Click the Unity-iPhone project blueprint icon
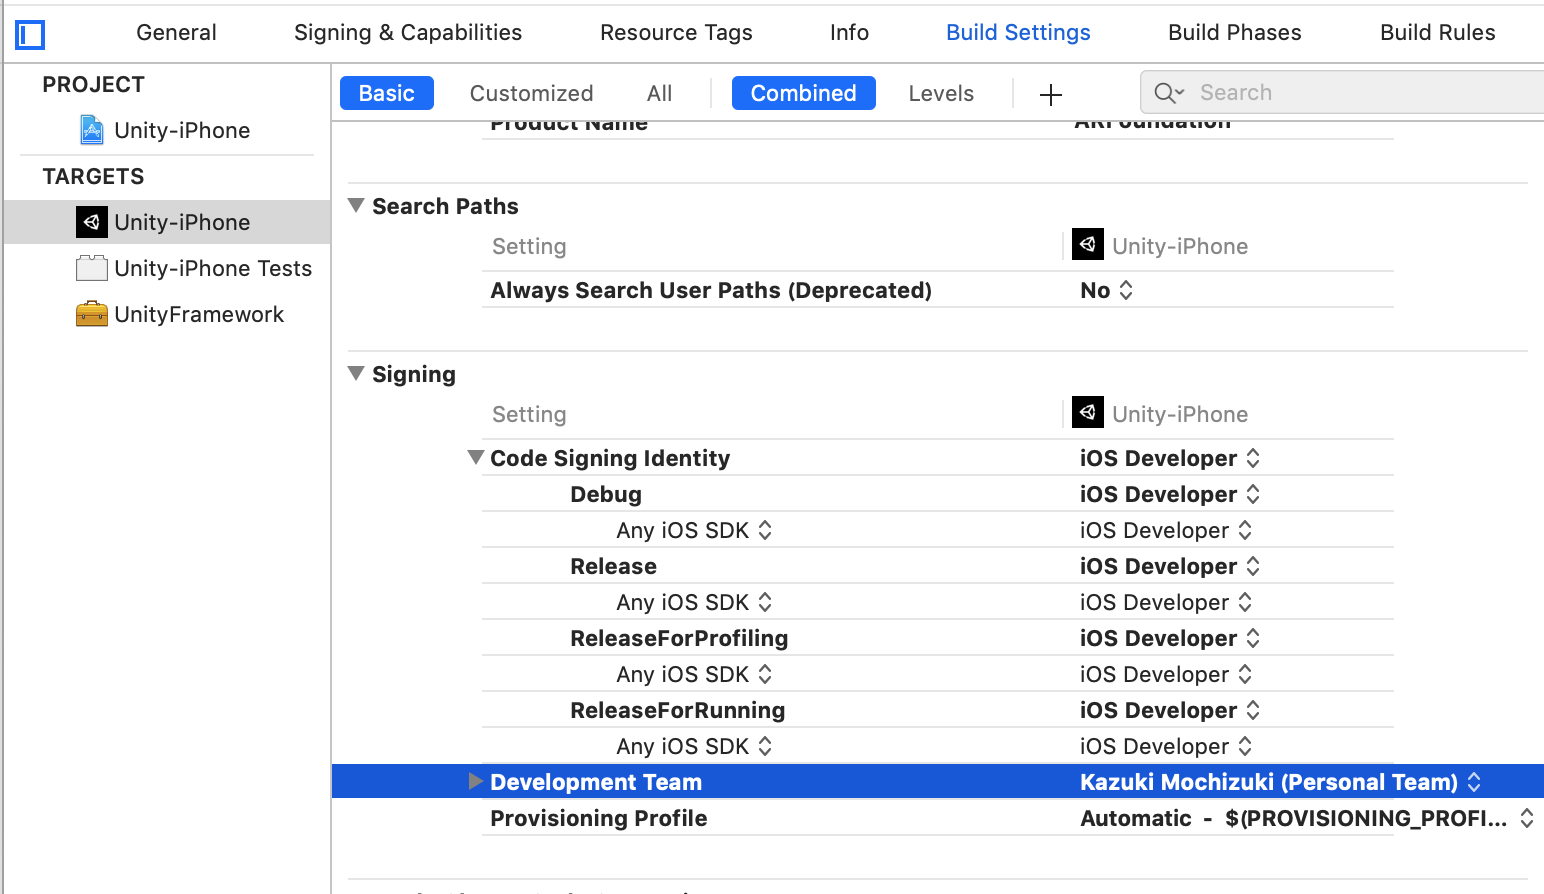 point(92,130)
